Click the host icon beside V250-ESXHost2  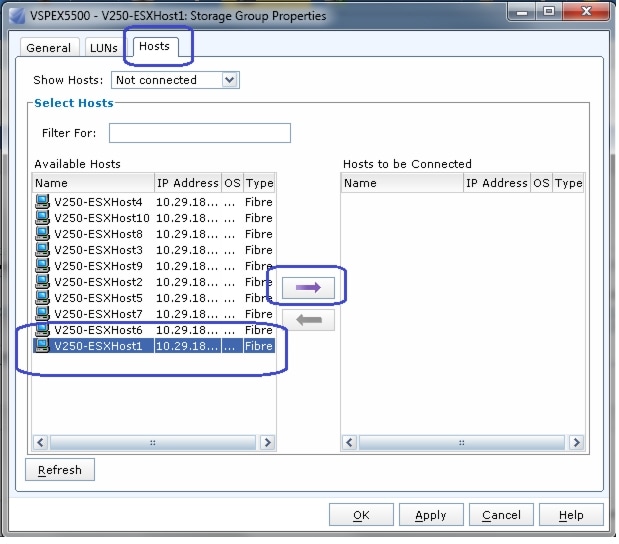tap(42, 281)
